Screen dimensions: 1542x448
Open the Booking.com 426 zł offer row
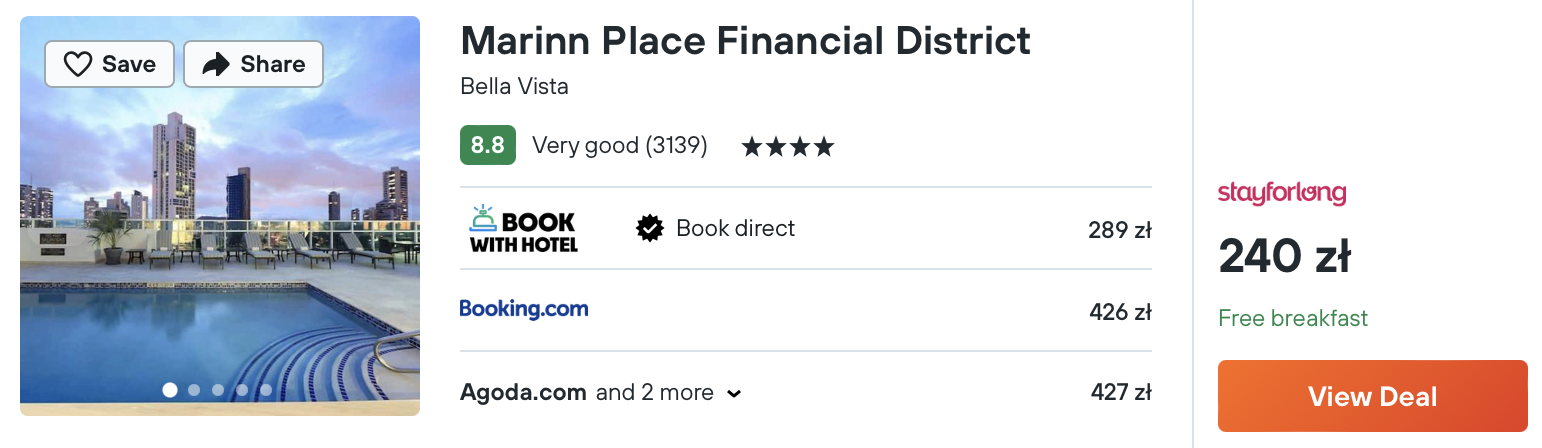point(806,311)
